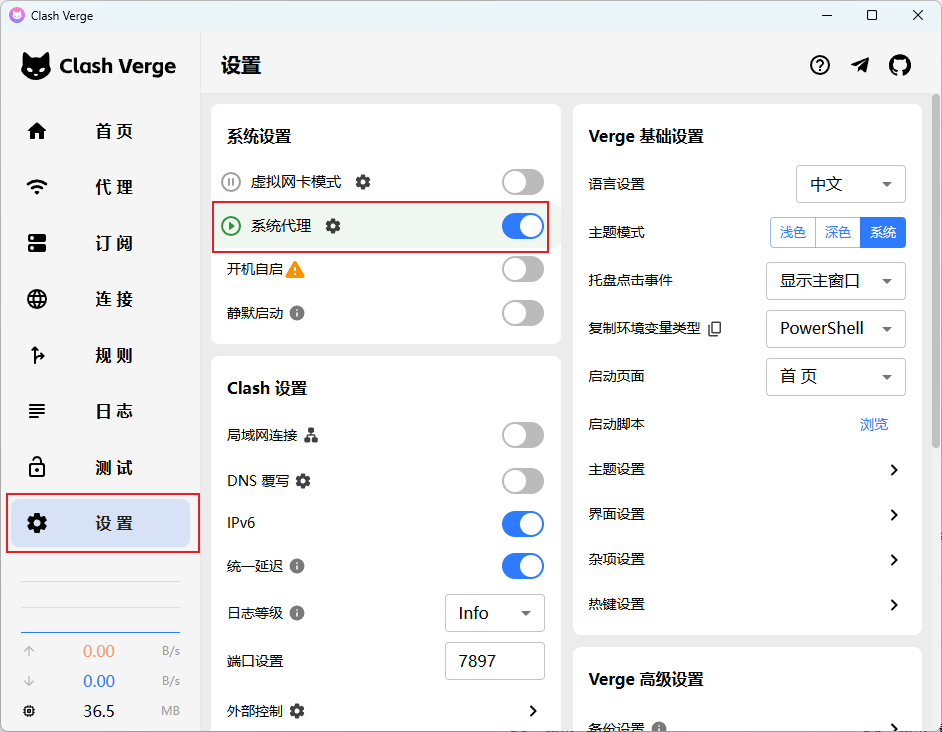Open the 语言设置 dropdown showing 中文
The image size is (942, 732).
click(850, 184)
